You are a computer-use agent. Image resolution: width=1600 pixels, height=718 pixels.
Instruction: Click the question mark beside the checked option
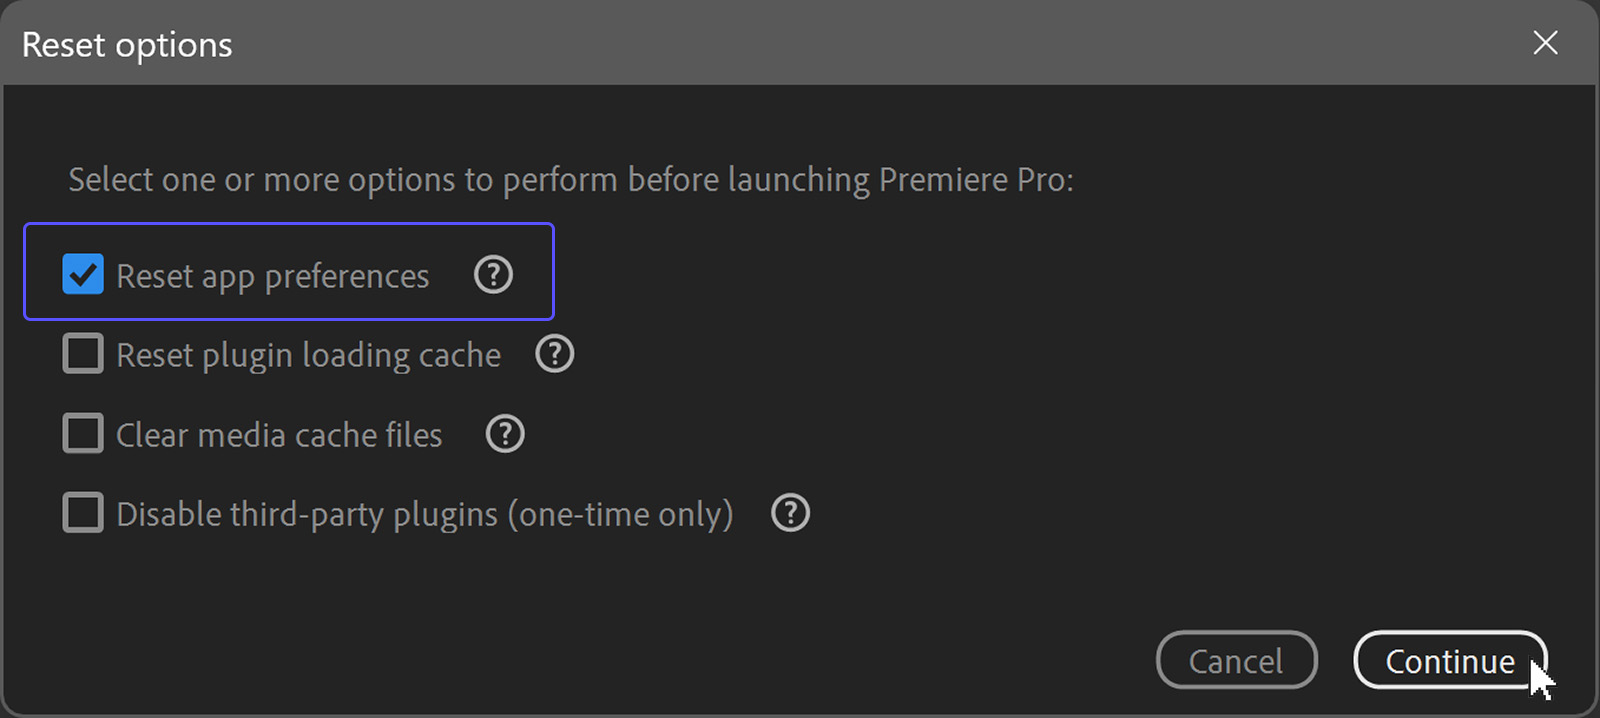click(x=493, y=274)
